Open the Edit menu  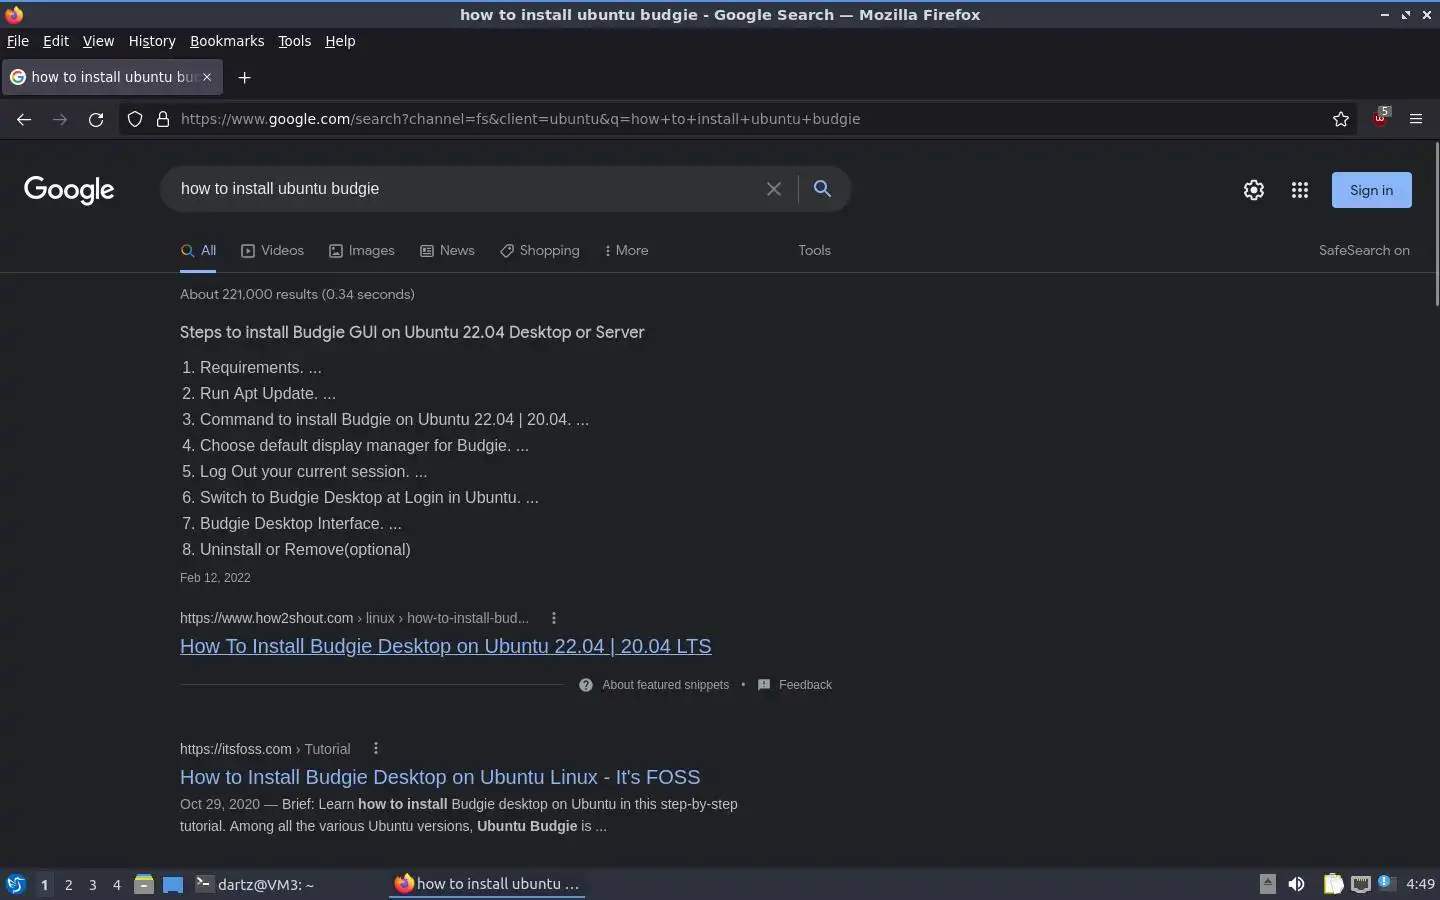tap(56, 41)
